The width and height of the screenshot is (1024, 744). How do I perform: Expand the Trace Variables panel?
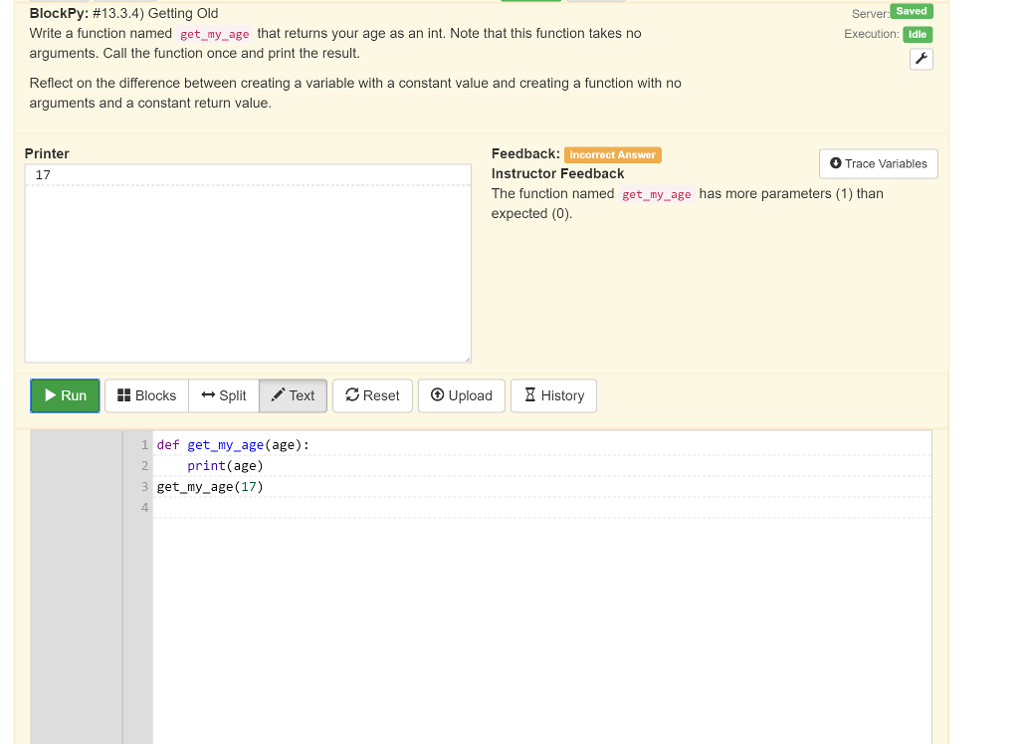click(x=878, y=163)
